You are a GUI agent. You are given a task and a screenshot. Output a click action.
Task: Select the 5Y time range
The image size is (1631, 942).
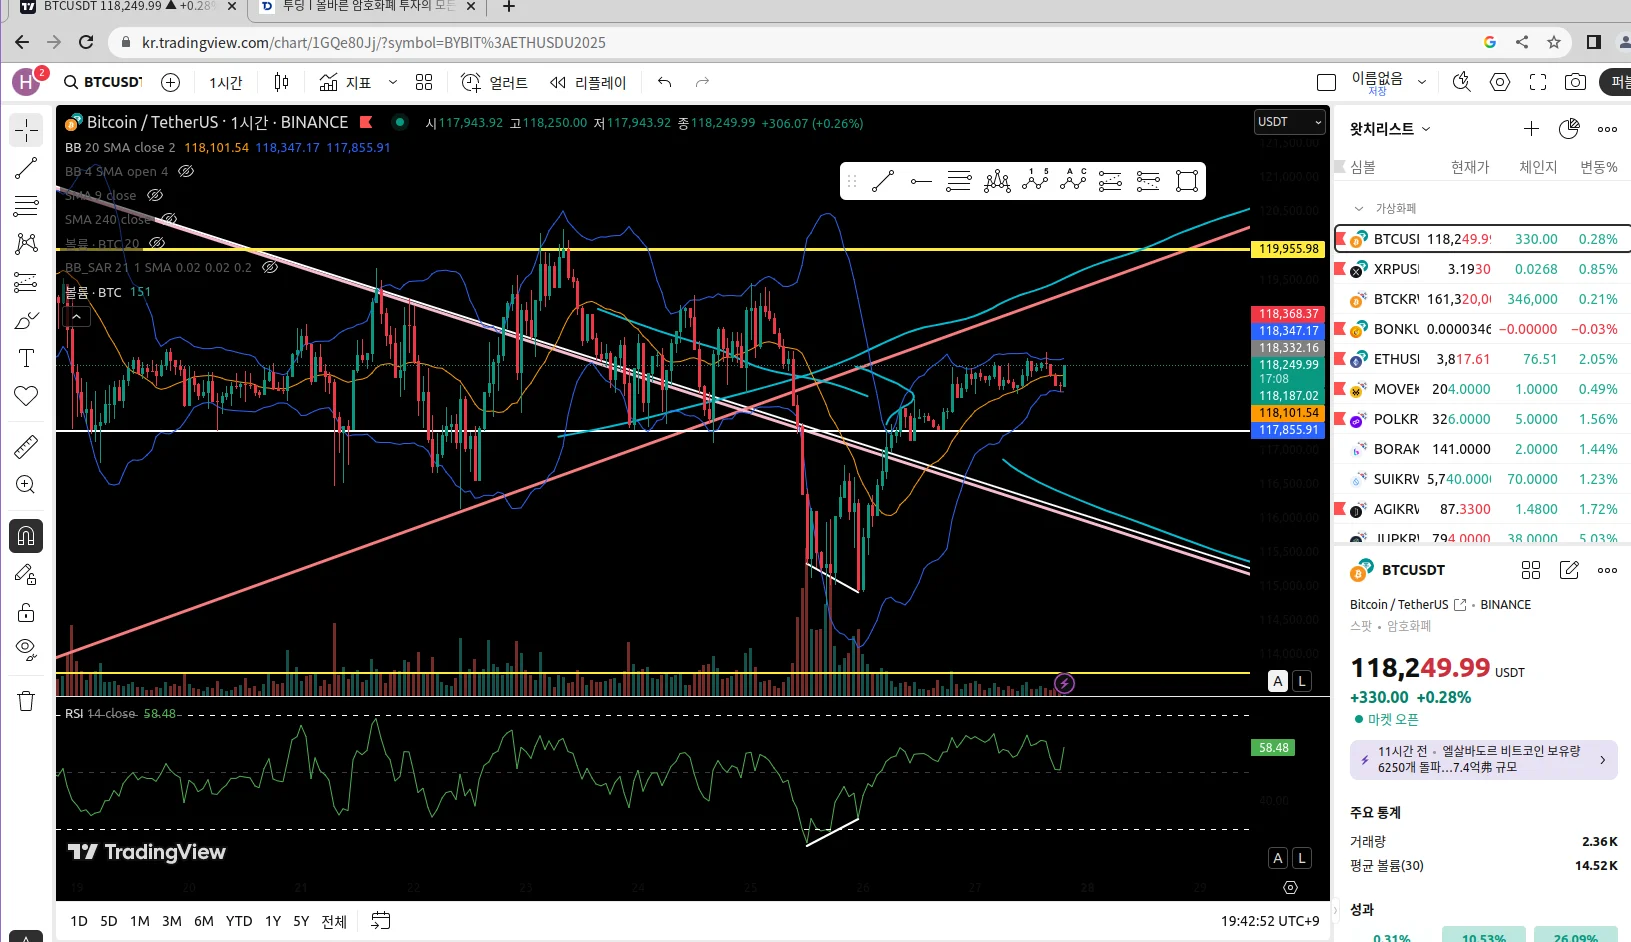pyautogui.click(x=301, y=921)
